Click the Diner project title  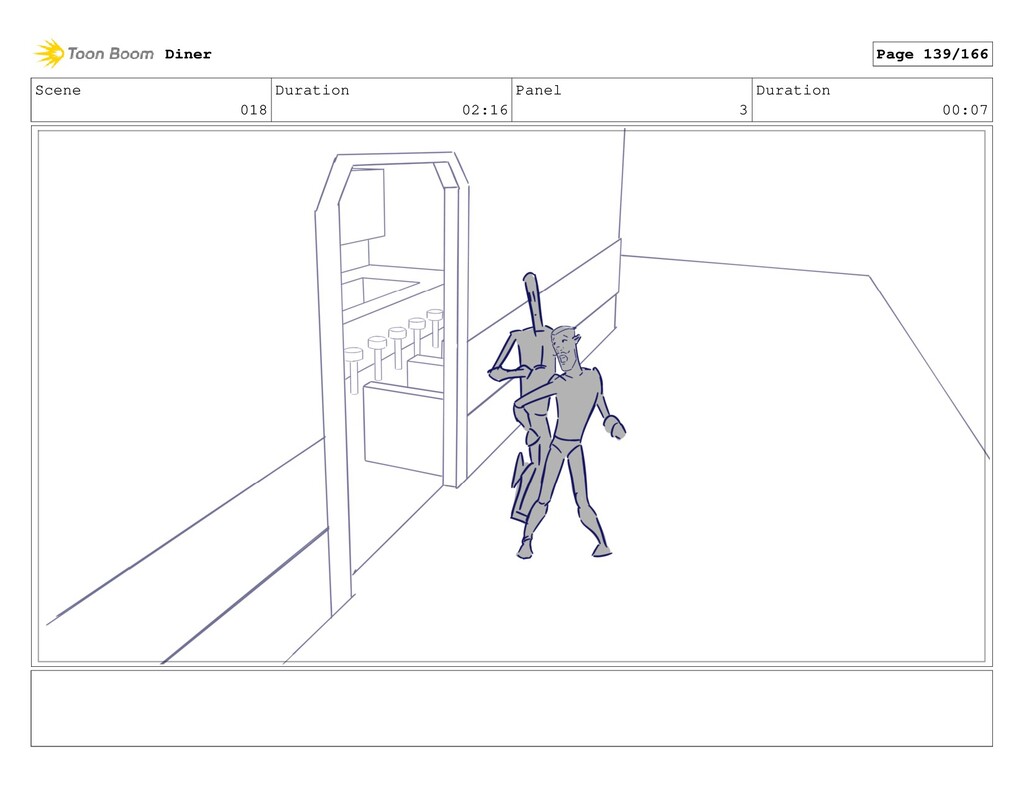[x=188, y=54]
